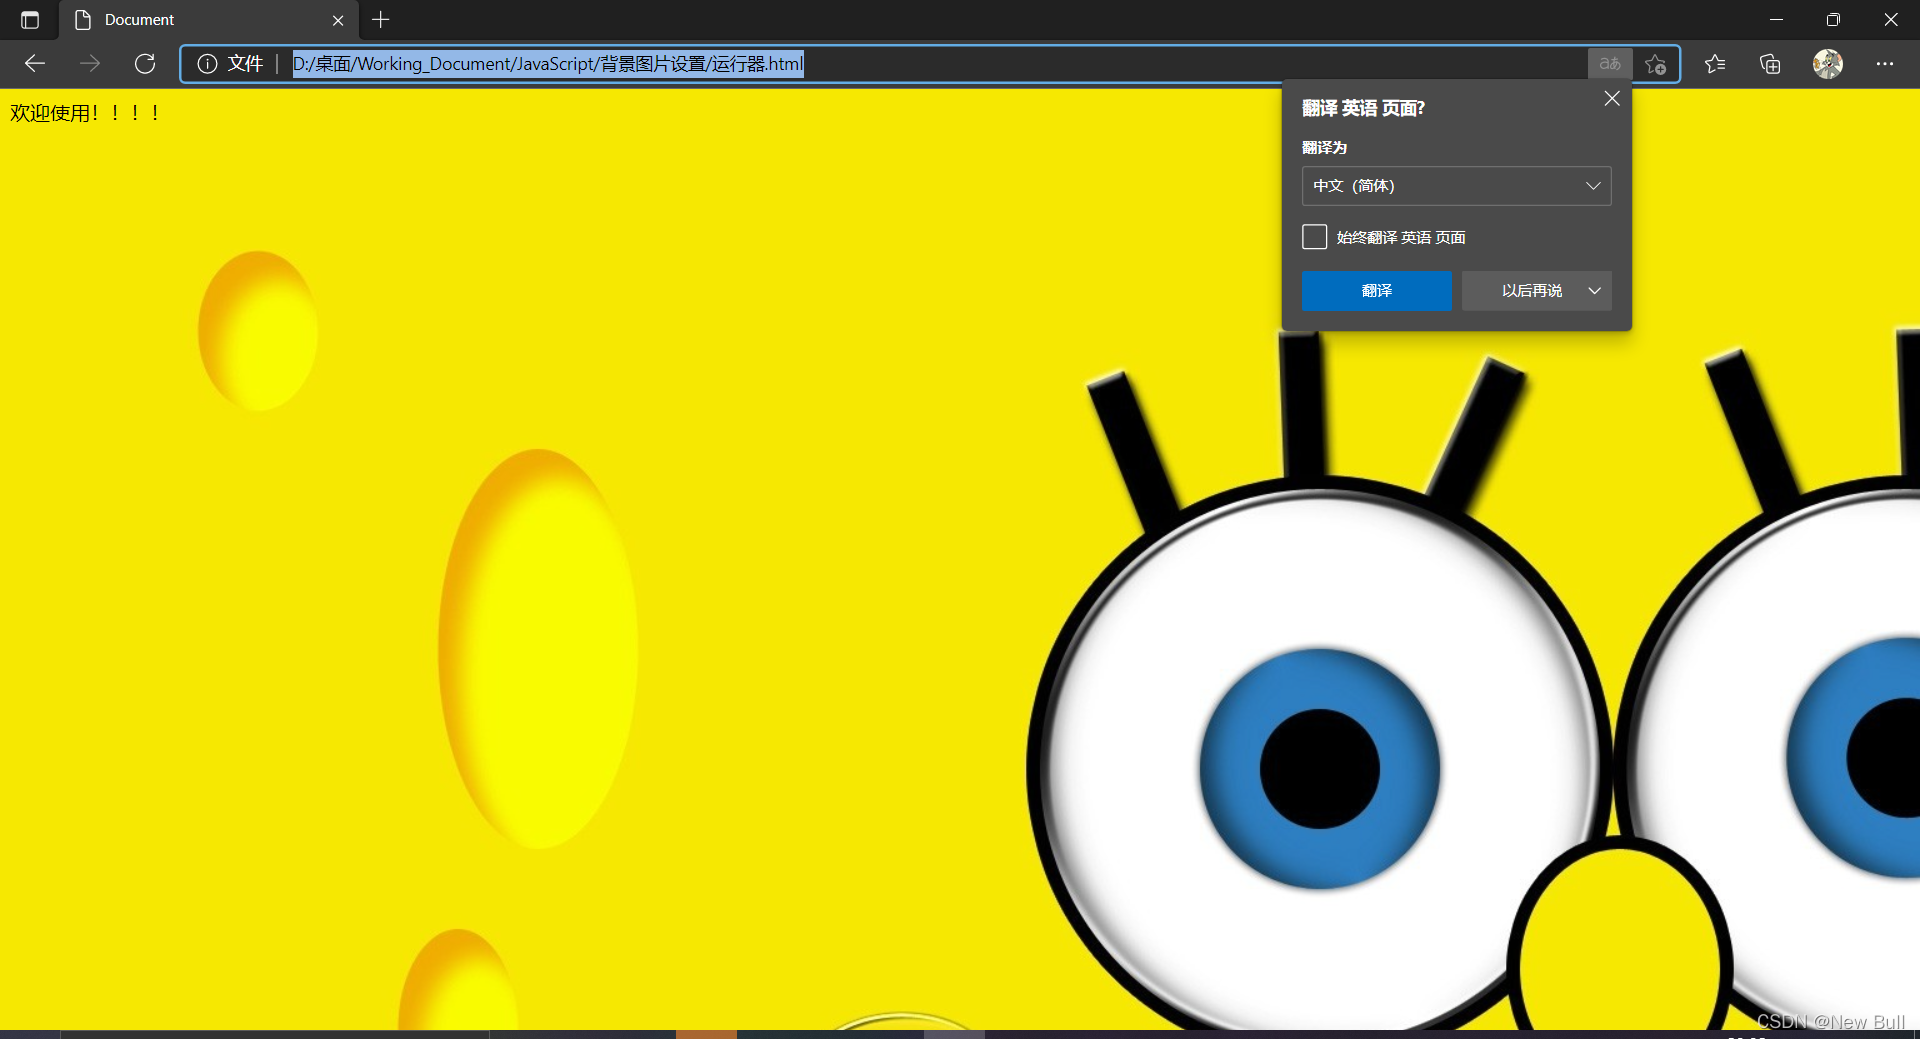Open a new tab with plus button

(x=381, y=20)
